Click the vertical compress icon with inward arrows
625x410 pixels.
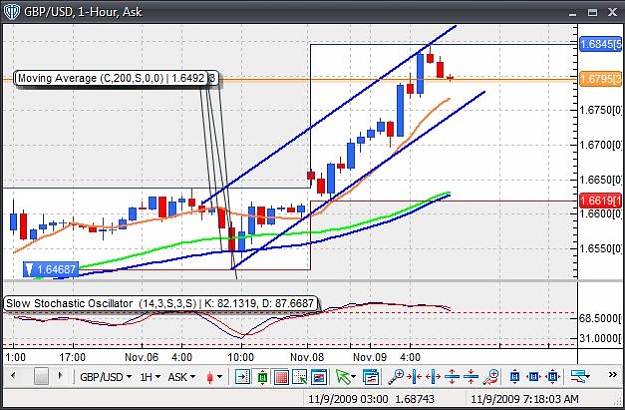(471, 377)
